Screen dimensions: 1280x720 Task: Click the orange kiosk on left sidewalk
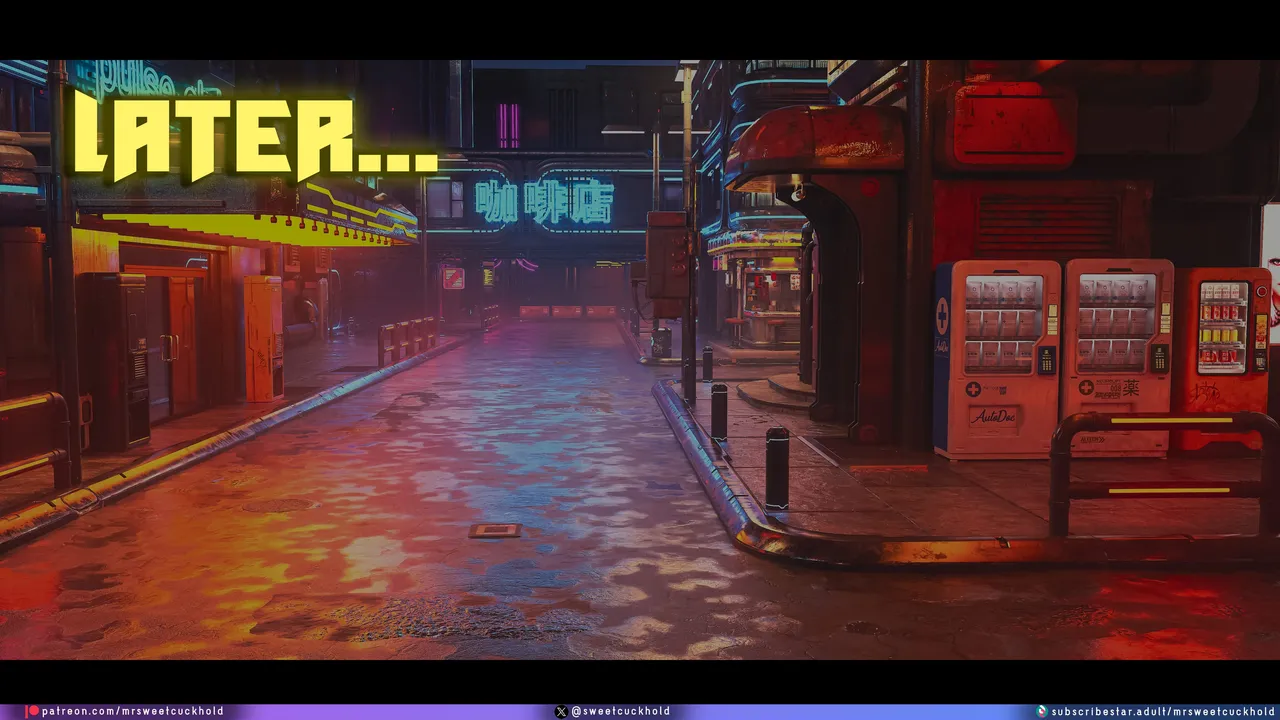point(263,338)
